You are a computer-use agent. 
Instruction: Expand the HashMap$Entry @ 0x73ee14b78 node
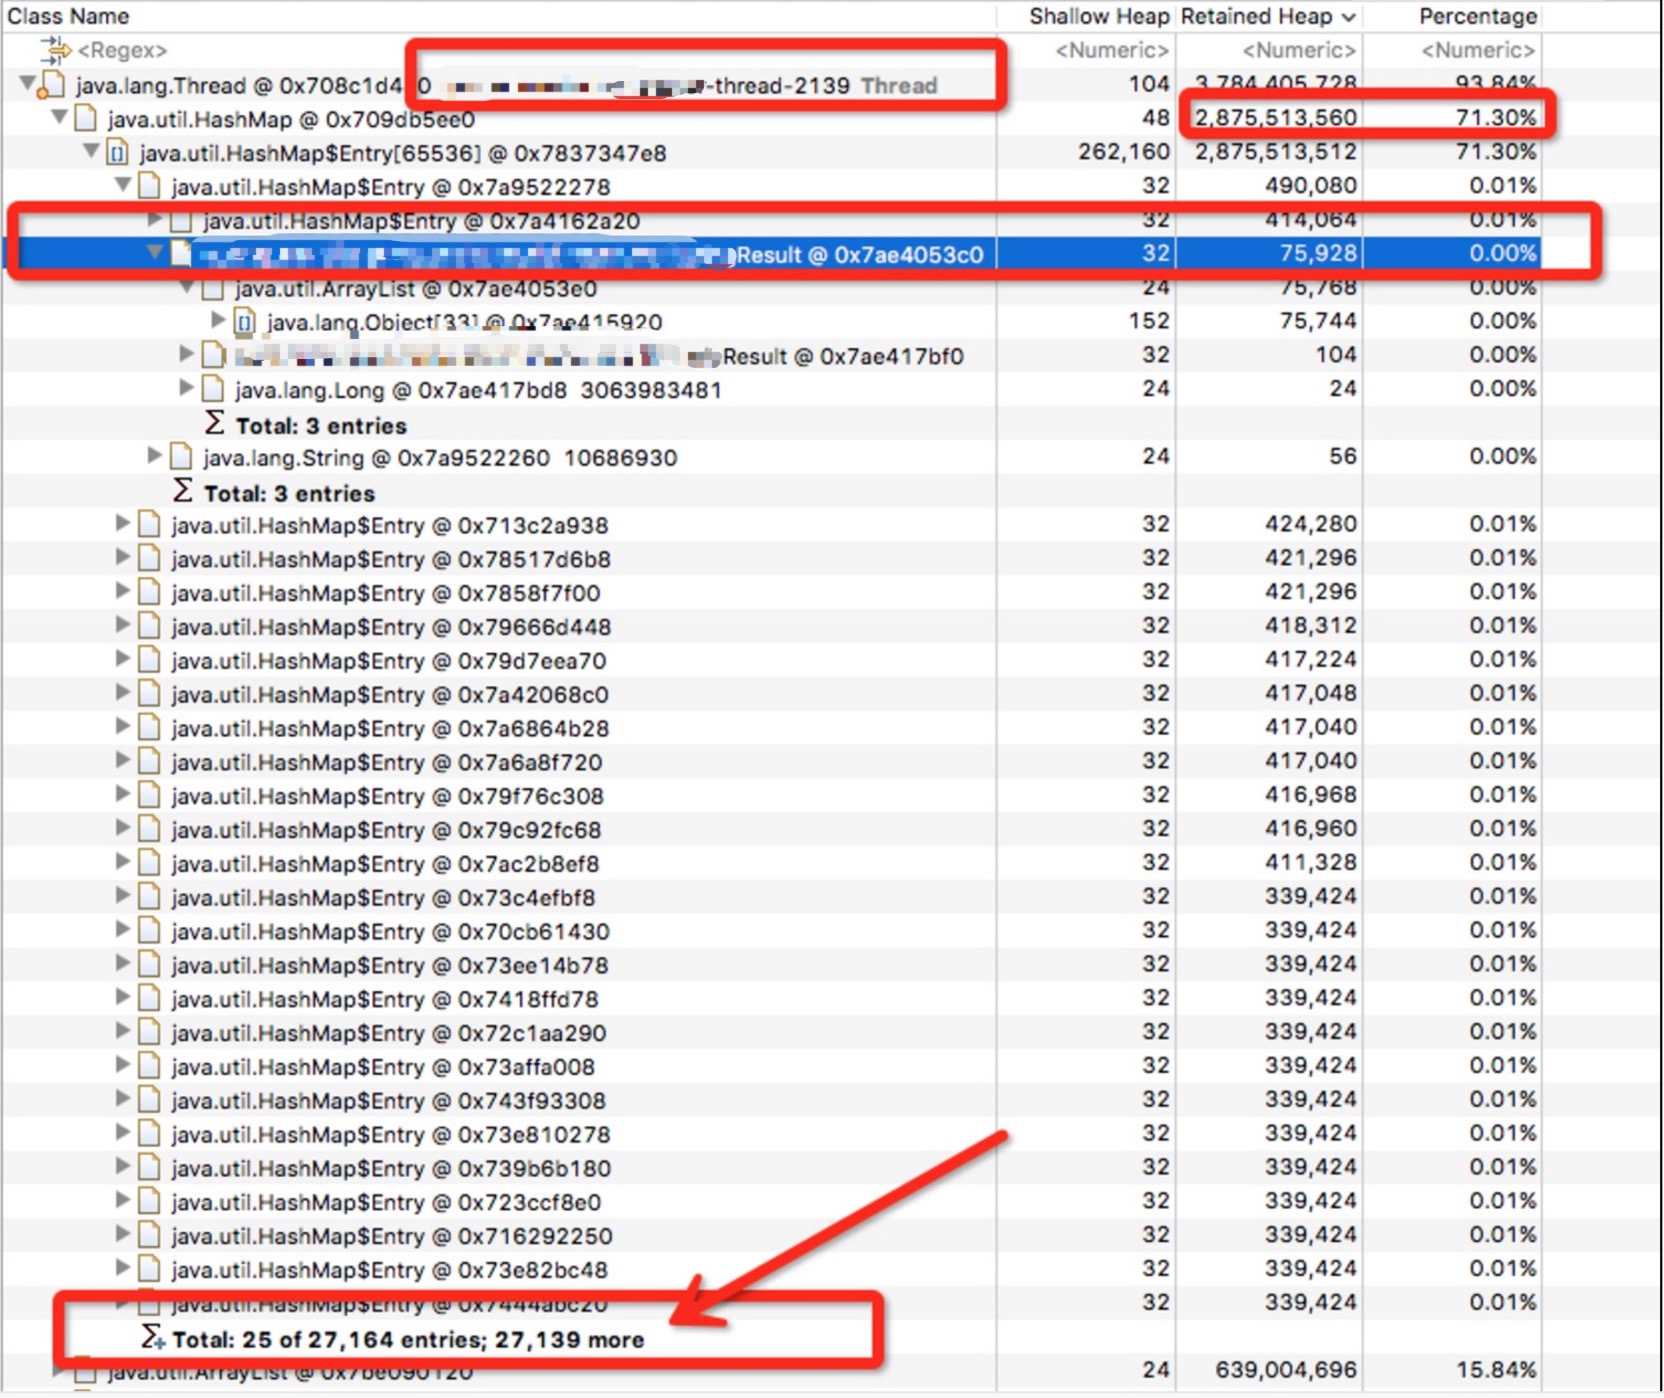tap(122, 963)
